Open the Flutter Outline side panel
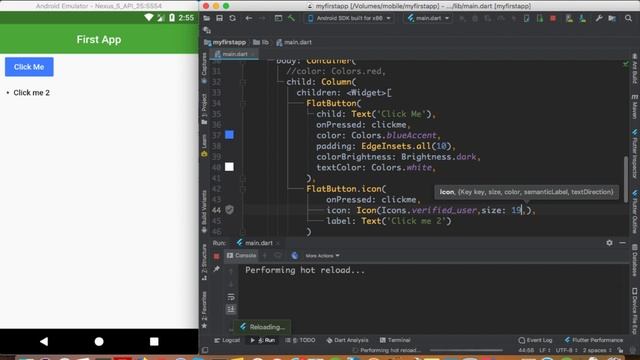This screenshot has height=360, width=640. (x=635, y=212)
